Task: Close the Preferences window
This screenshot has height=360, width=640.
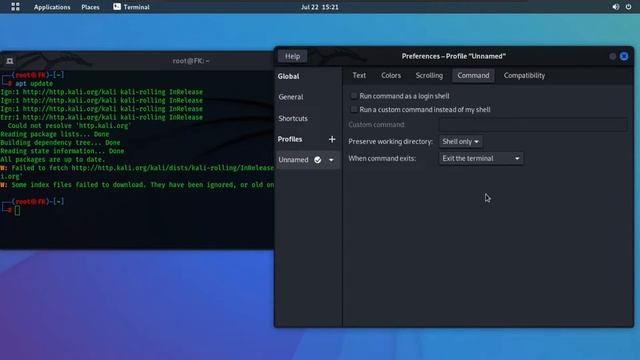Action: 624,56
